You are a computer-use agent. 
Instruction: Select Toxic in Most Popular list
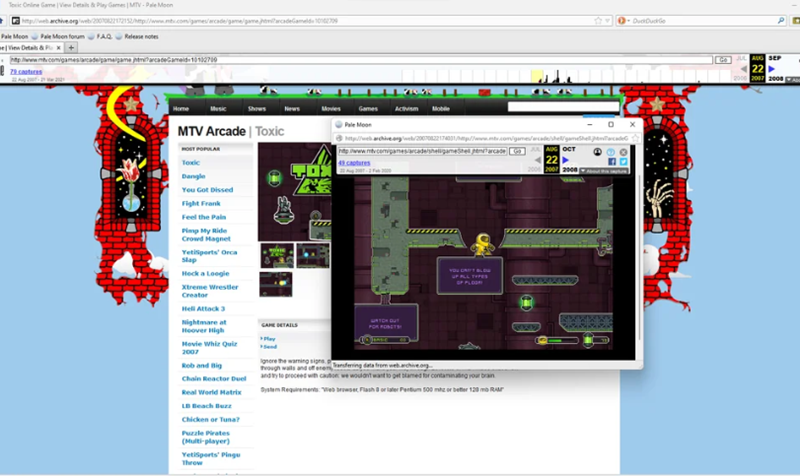[x=191, y=163]
